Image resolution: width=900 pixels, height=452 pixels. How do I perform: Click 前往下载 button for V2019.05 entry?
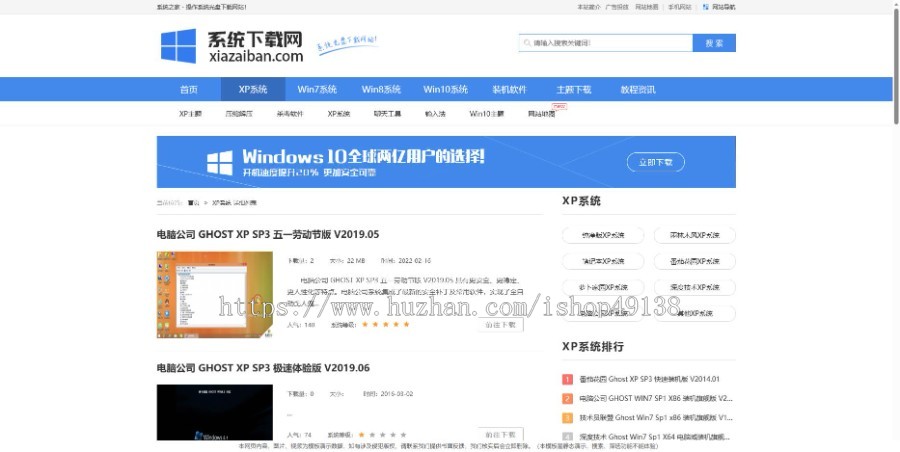tap(501, 324)
